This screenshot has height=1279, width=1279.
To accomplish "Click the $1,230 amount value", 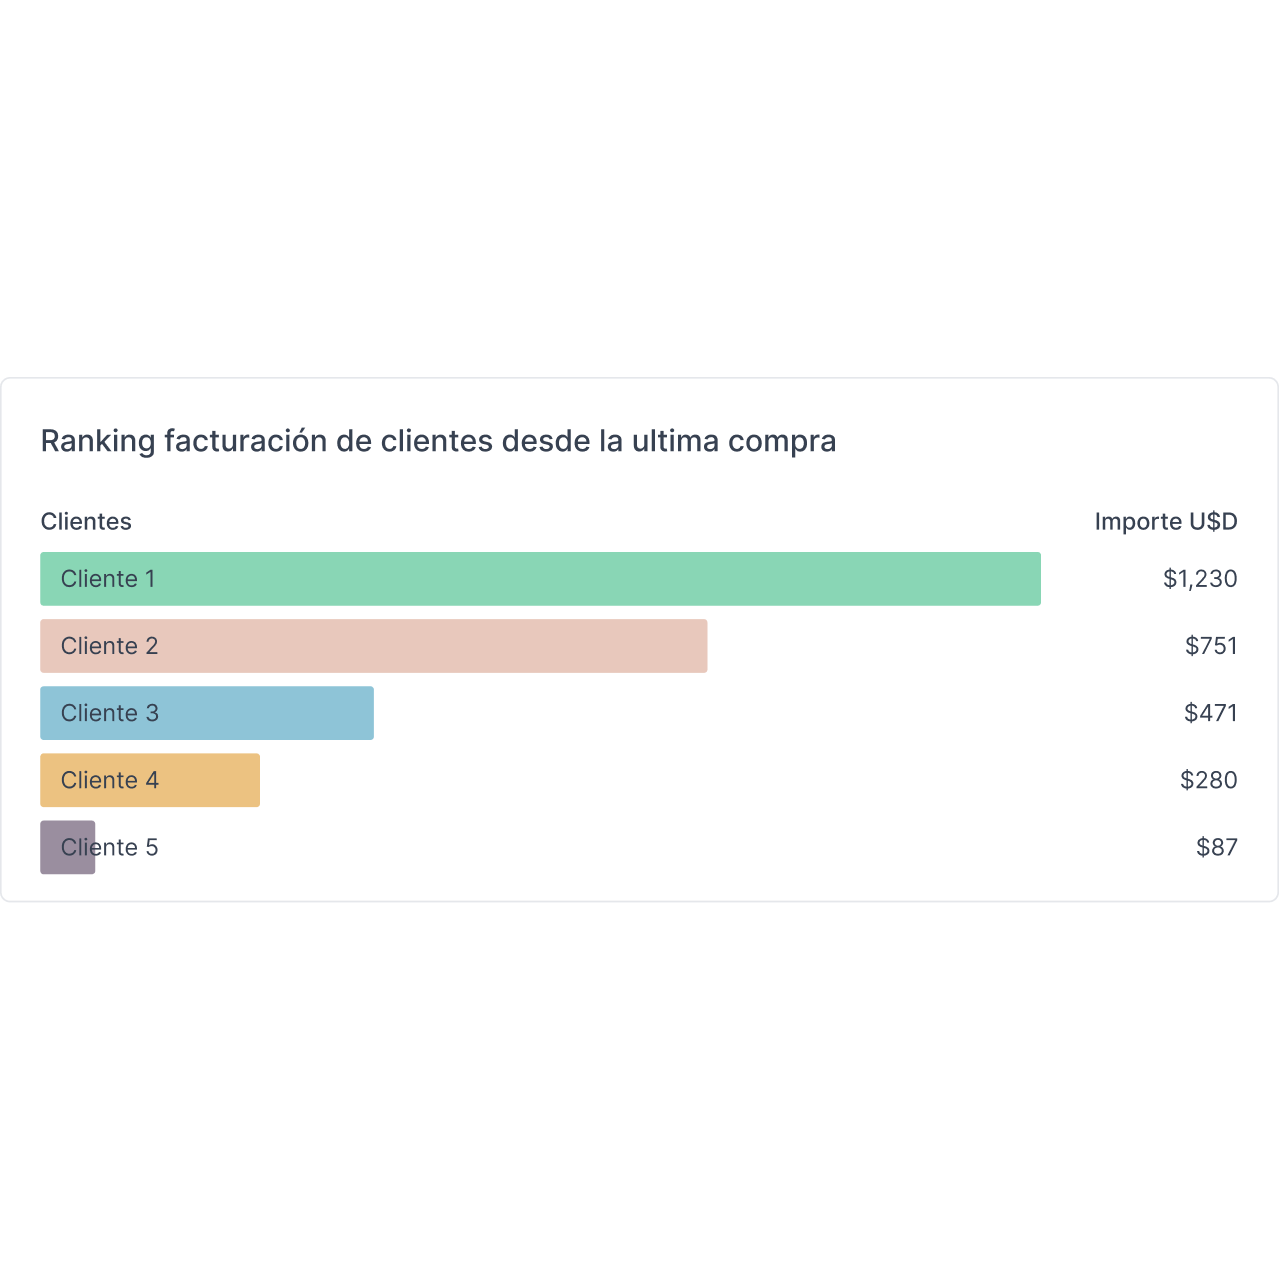I will click(1199, 579).
